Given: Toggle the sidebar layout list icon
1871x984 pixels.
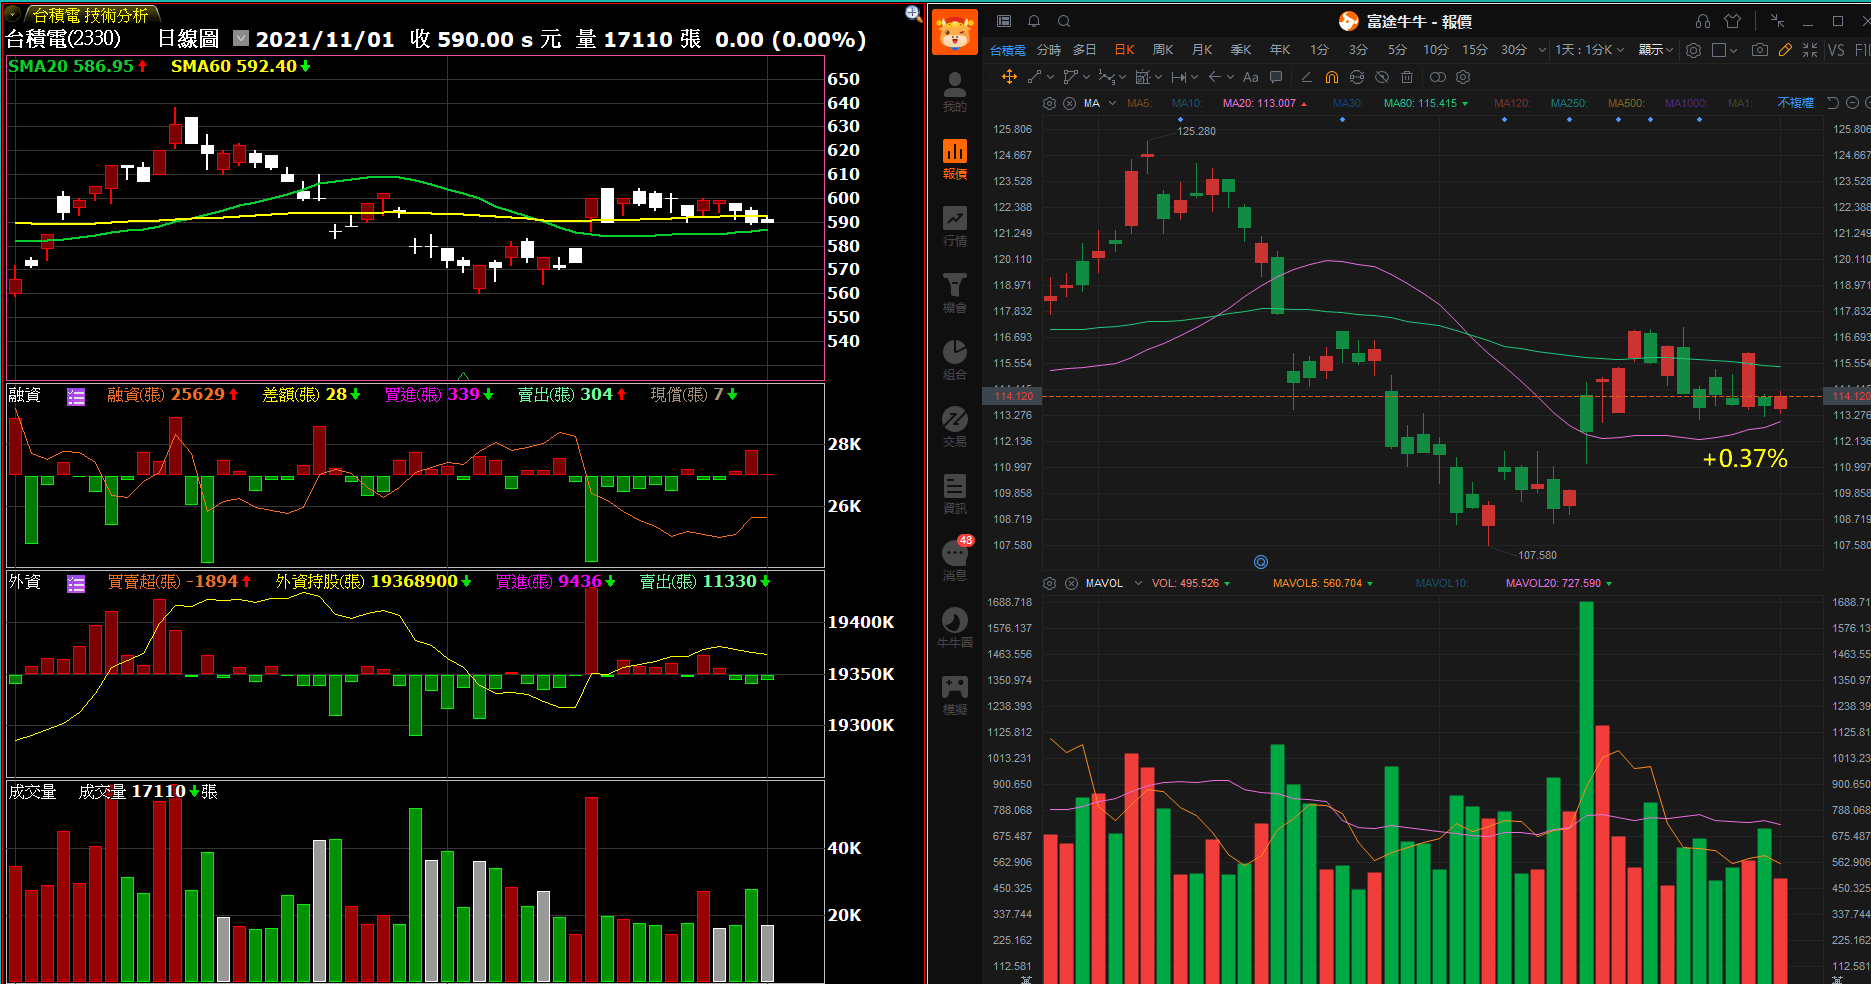Looking at the screenshot, I should (1004, 21).
